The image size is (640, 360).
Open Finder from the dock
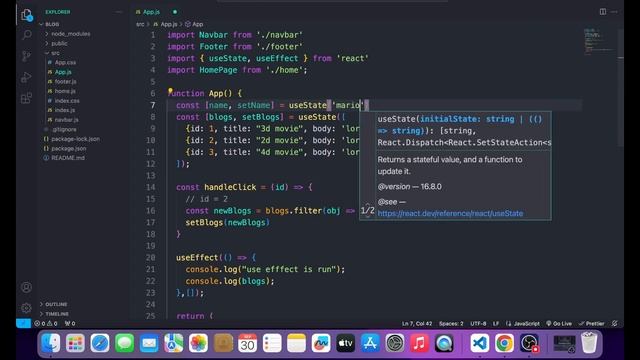51,343
